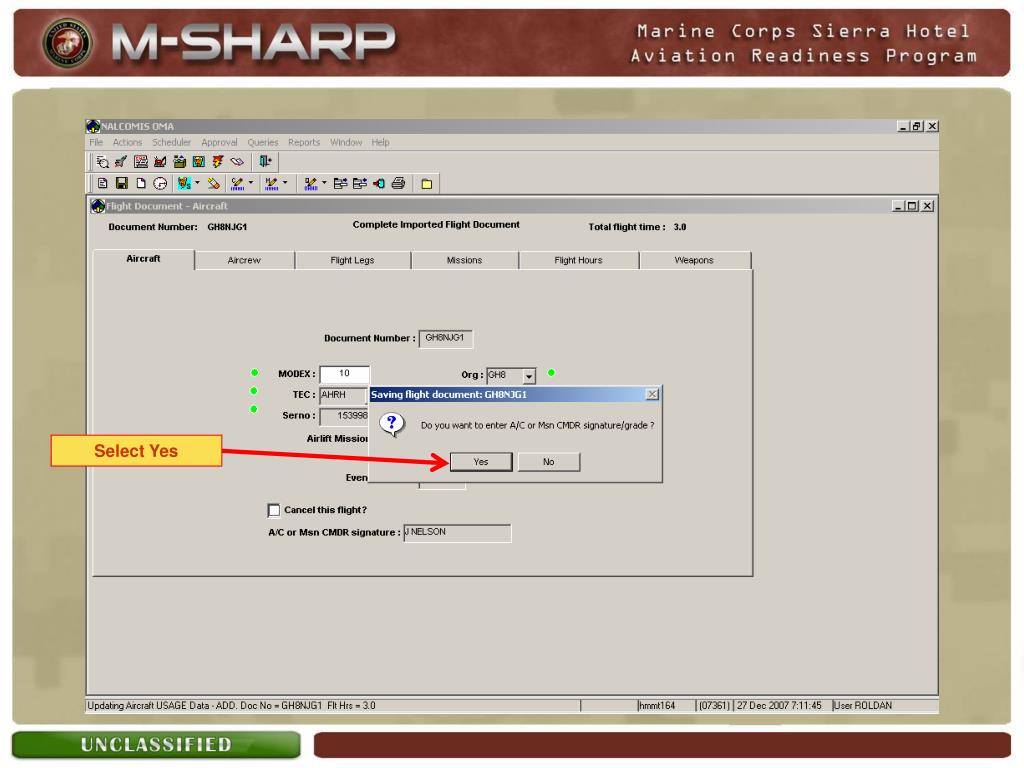Image resolution: width=1024 pixels, height=768 pixels.
Task: Click the lined document icon beside the floppy disk
Action: pos(103,184)
